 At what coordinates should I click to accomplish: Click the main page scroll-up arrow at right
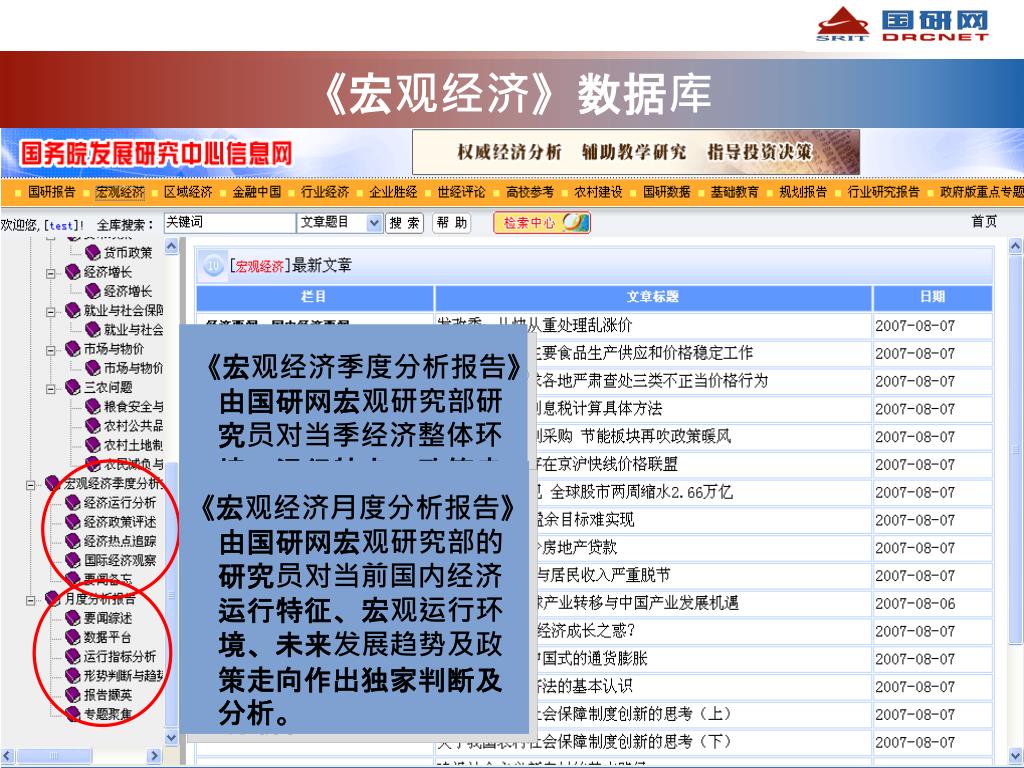[1016, 247]
